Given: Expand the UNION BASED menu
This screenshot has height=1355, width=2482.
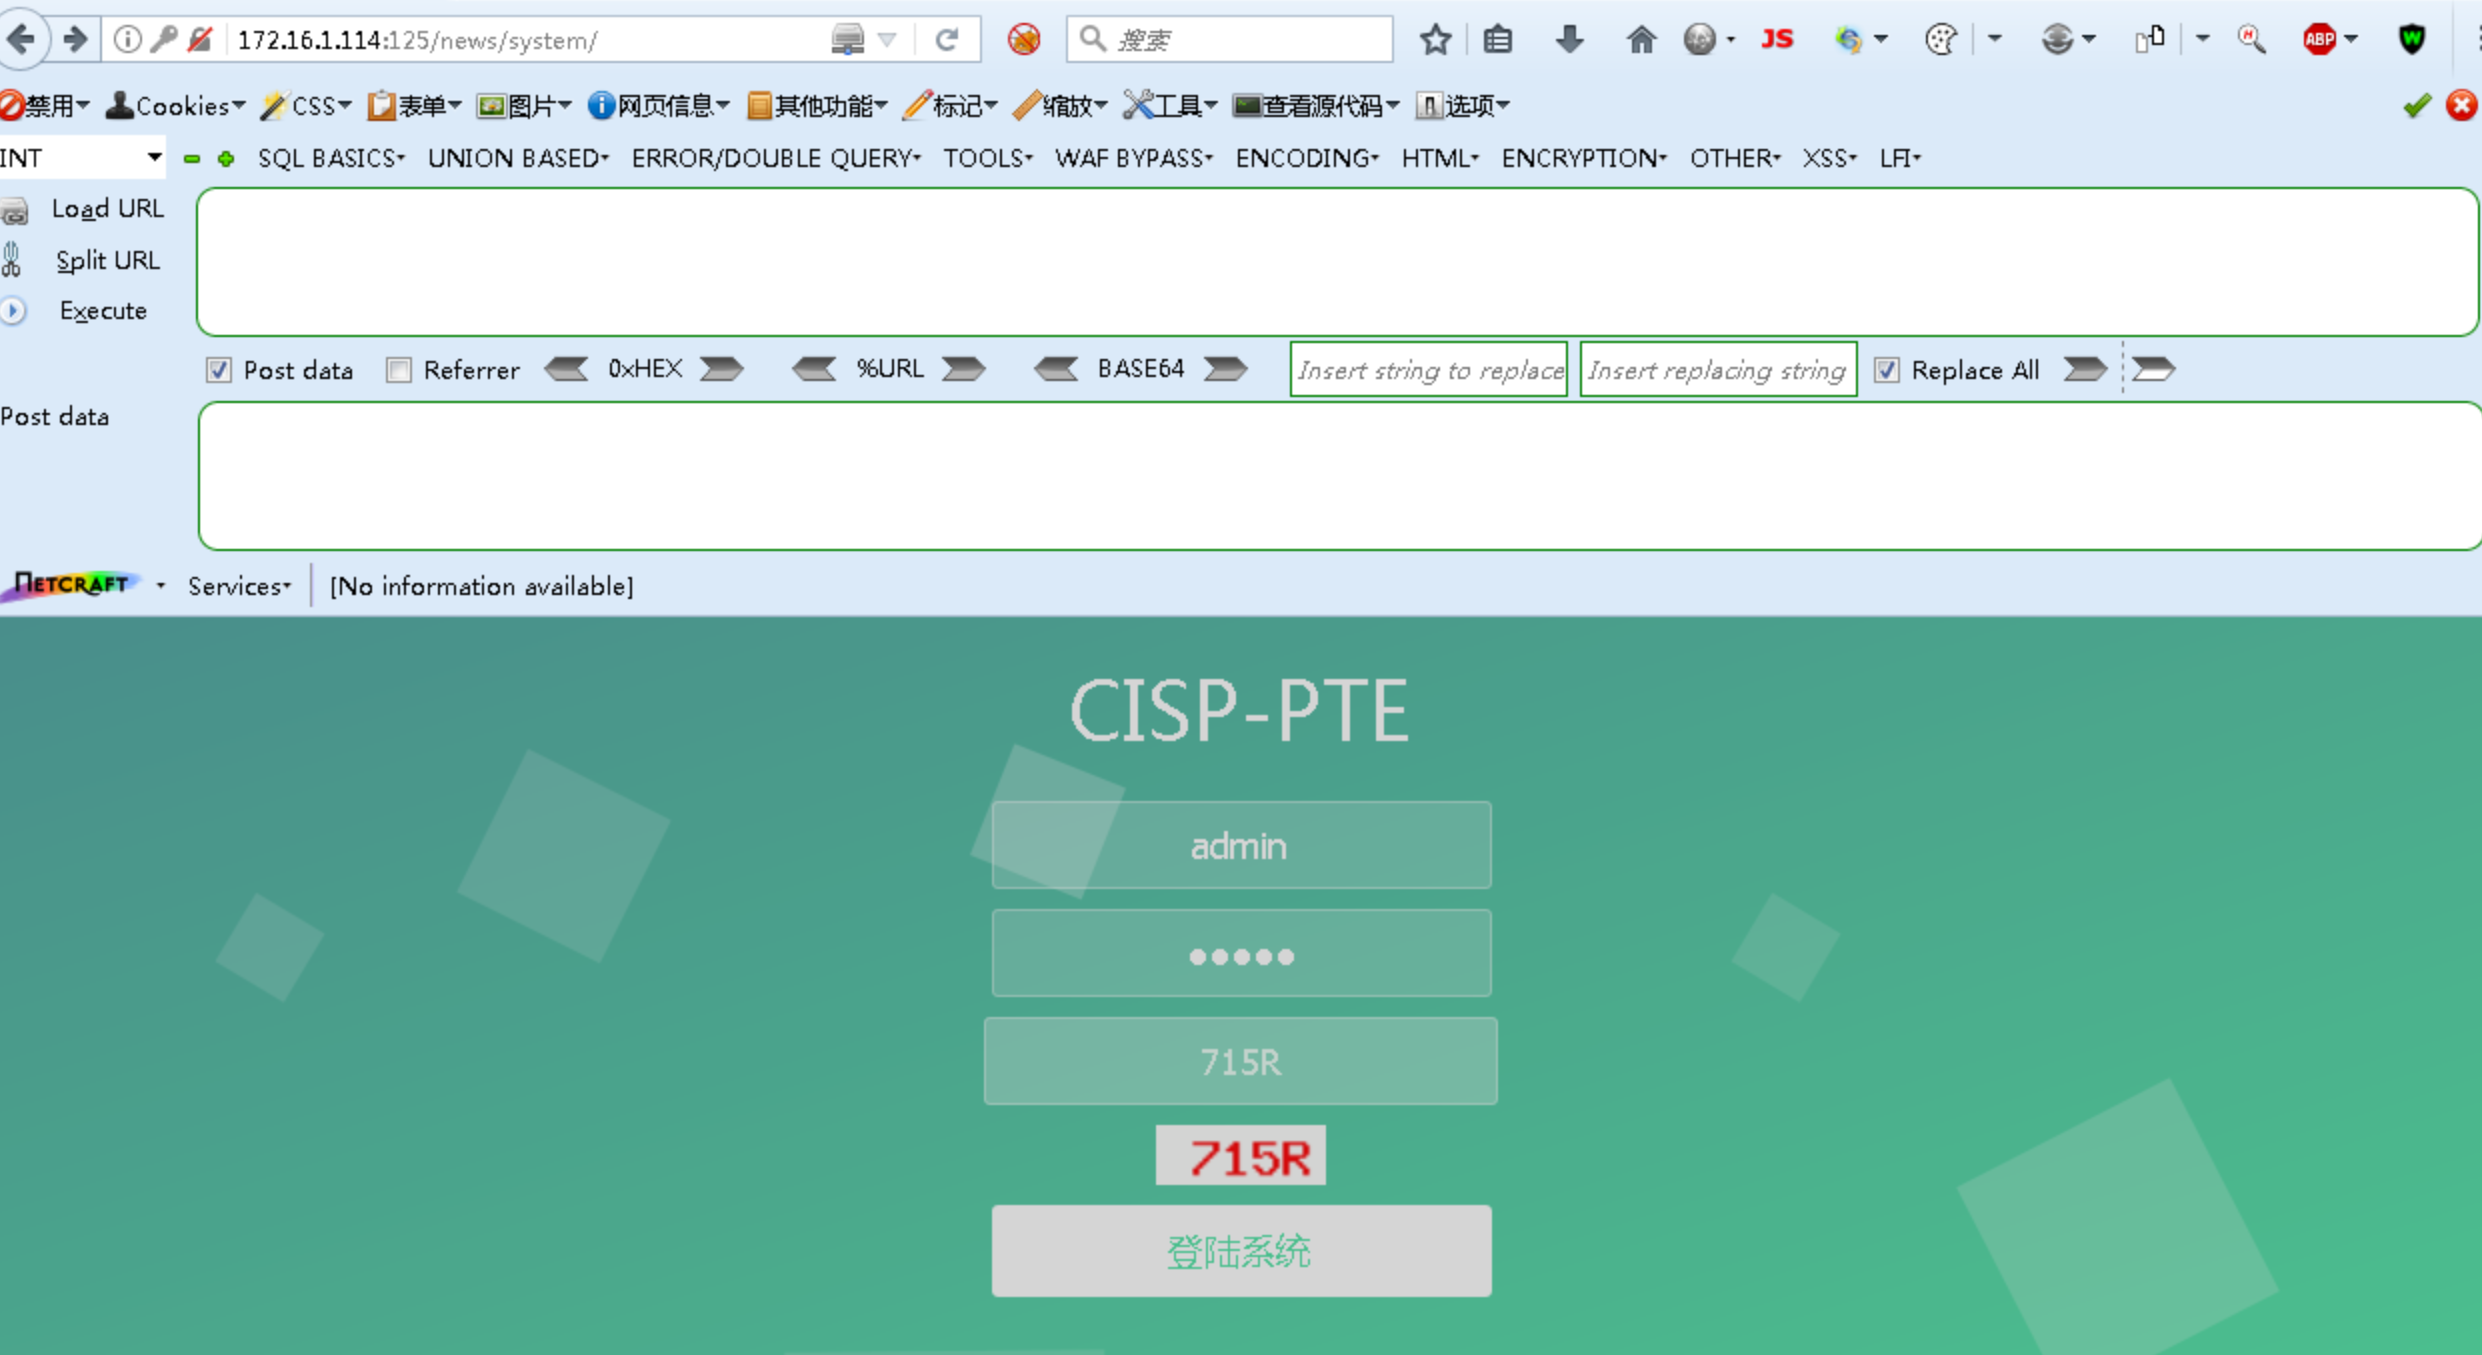Looking at the screenshot, I should [x=518, y=158].
